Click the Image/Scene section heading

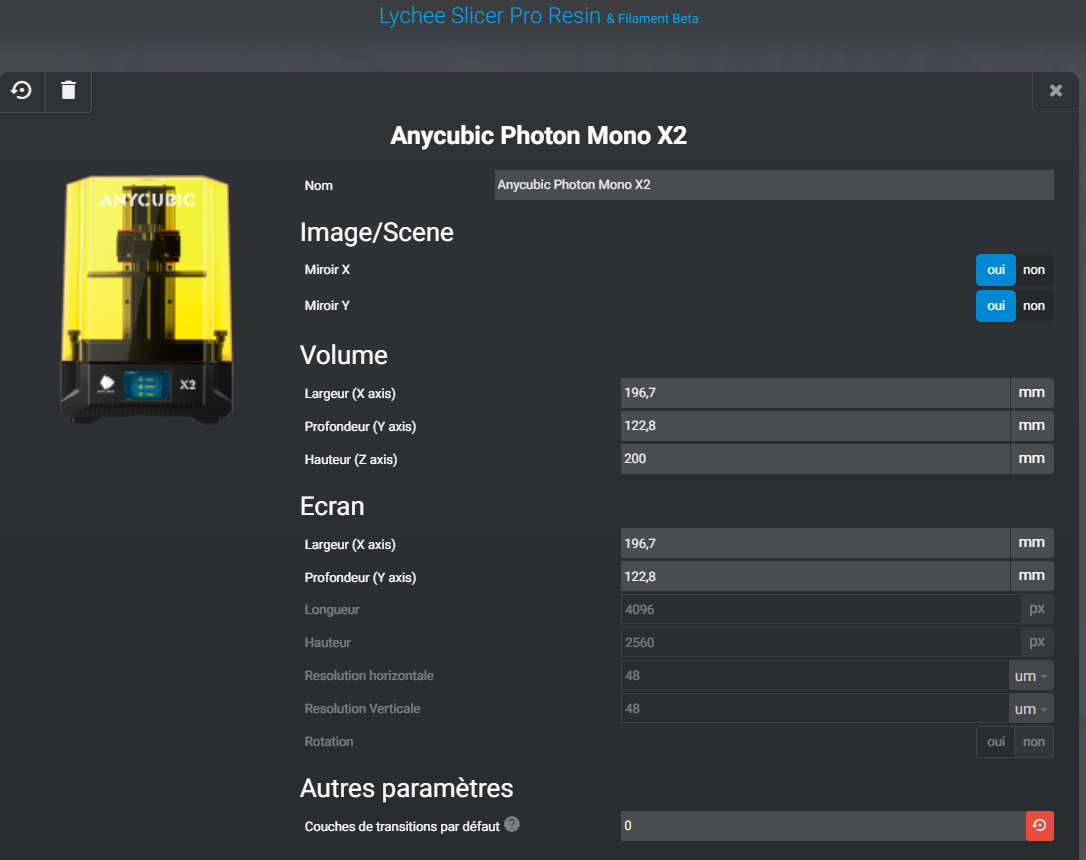coord(376,233)
